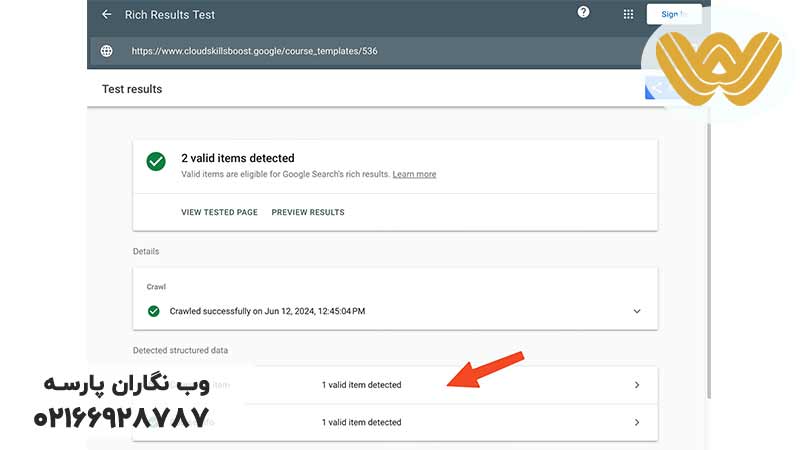Open the Google apps grid icon
This screenshot has height=450, width=800.
(628, 15)
